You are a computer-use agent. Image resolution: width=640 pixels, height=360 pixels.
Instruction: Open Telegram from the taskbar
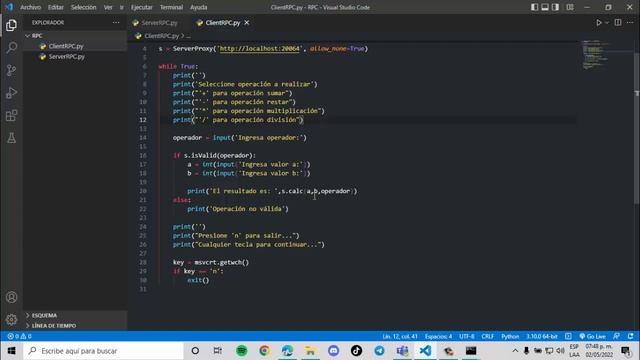pyautogui.click(x=379, y=351)
